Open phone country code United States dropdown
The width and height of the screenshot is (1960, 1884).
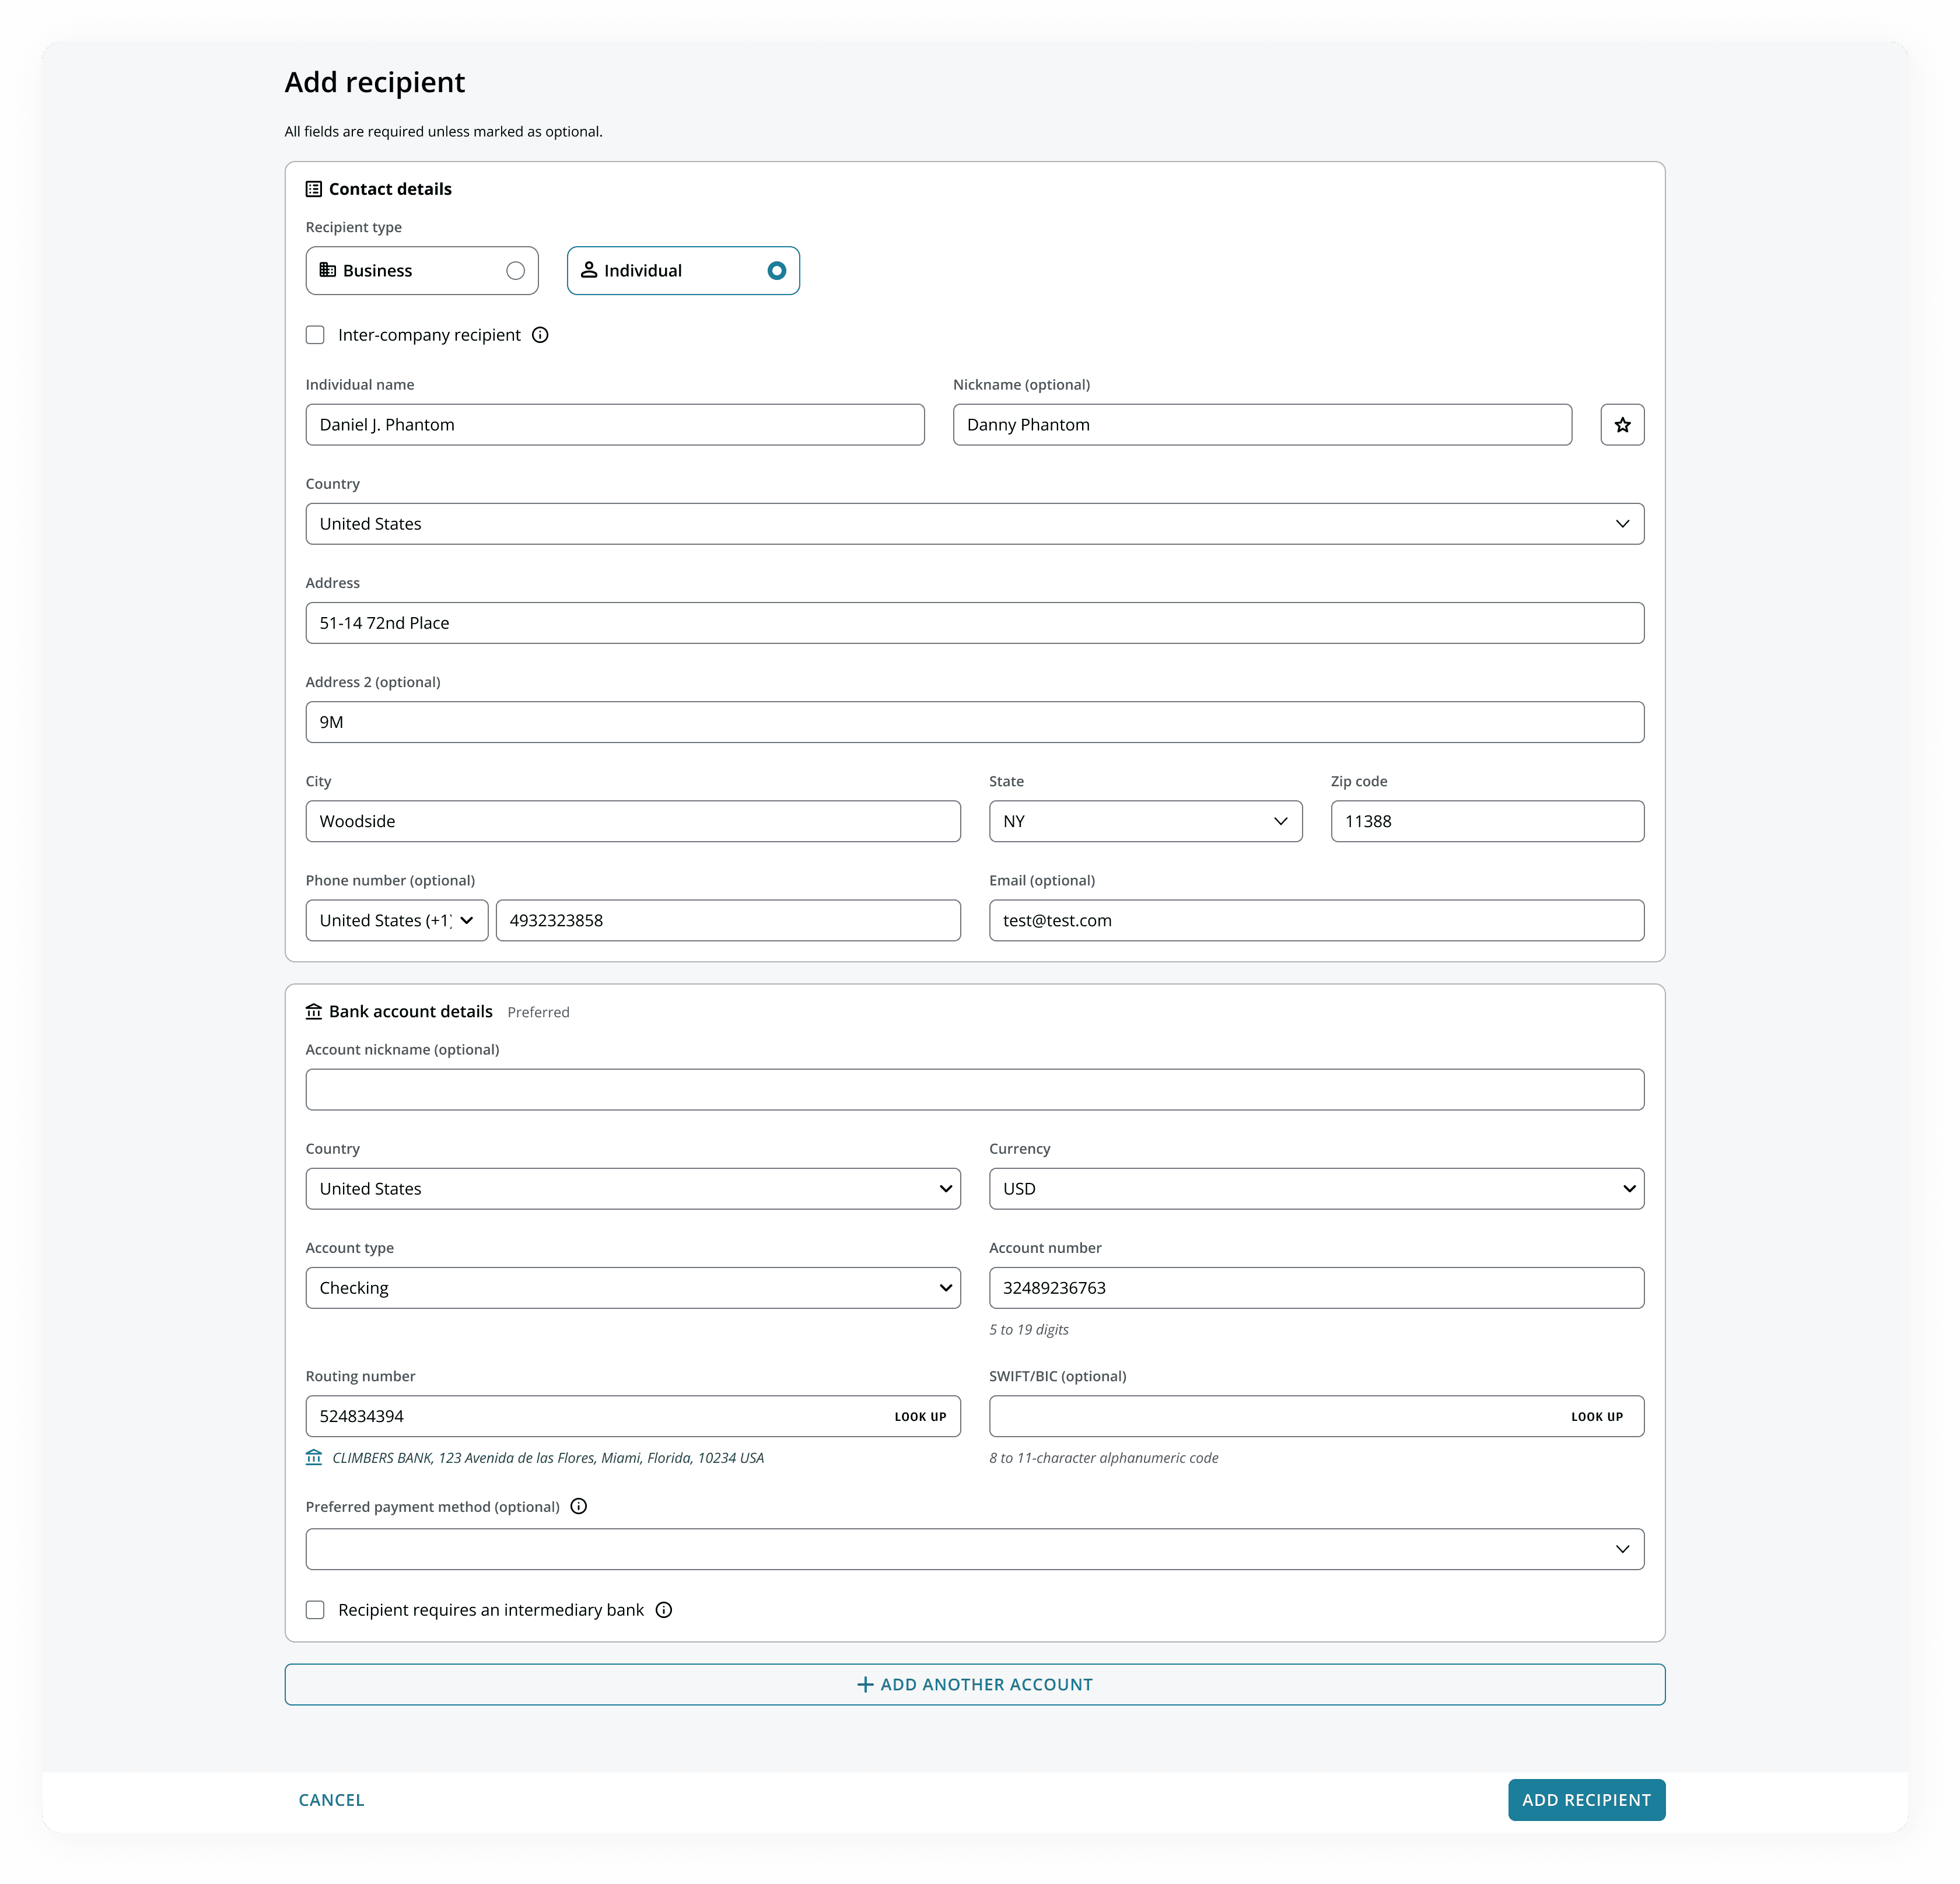point(396,920)
